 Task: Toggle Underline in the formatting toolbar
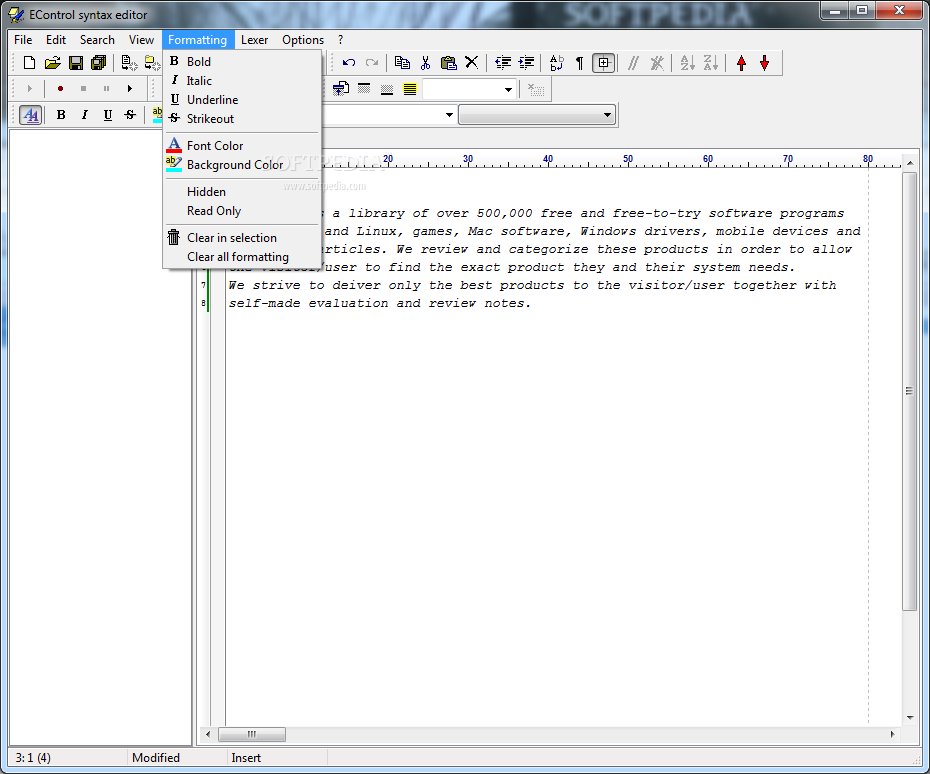[107, 114]
